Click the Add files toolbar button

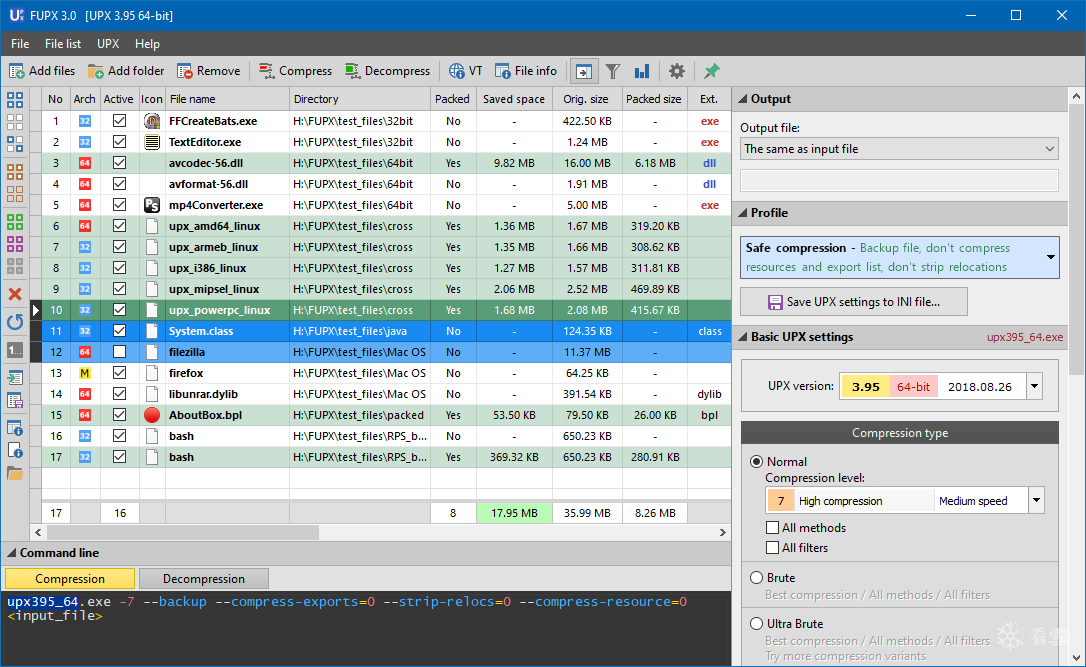click(x=42, y=71)
